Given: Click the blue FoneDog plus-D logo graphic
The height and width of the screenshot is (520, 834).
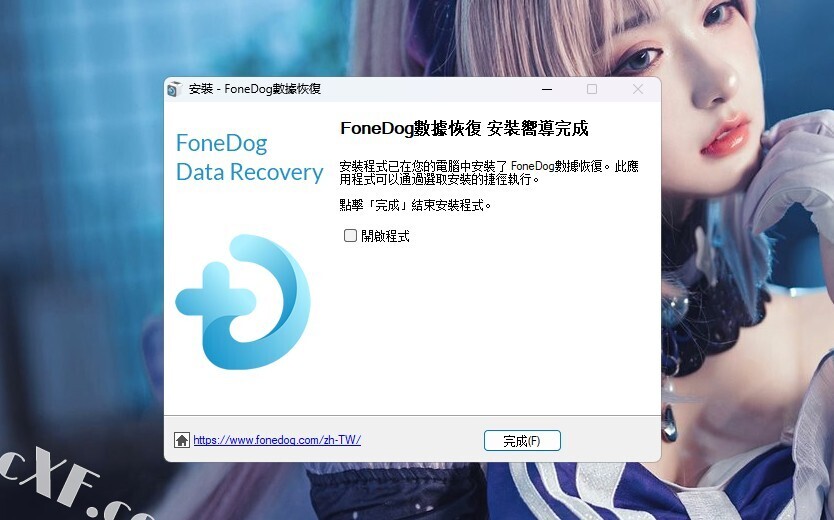Looking at the screenshot, I should [243, 302].
